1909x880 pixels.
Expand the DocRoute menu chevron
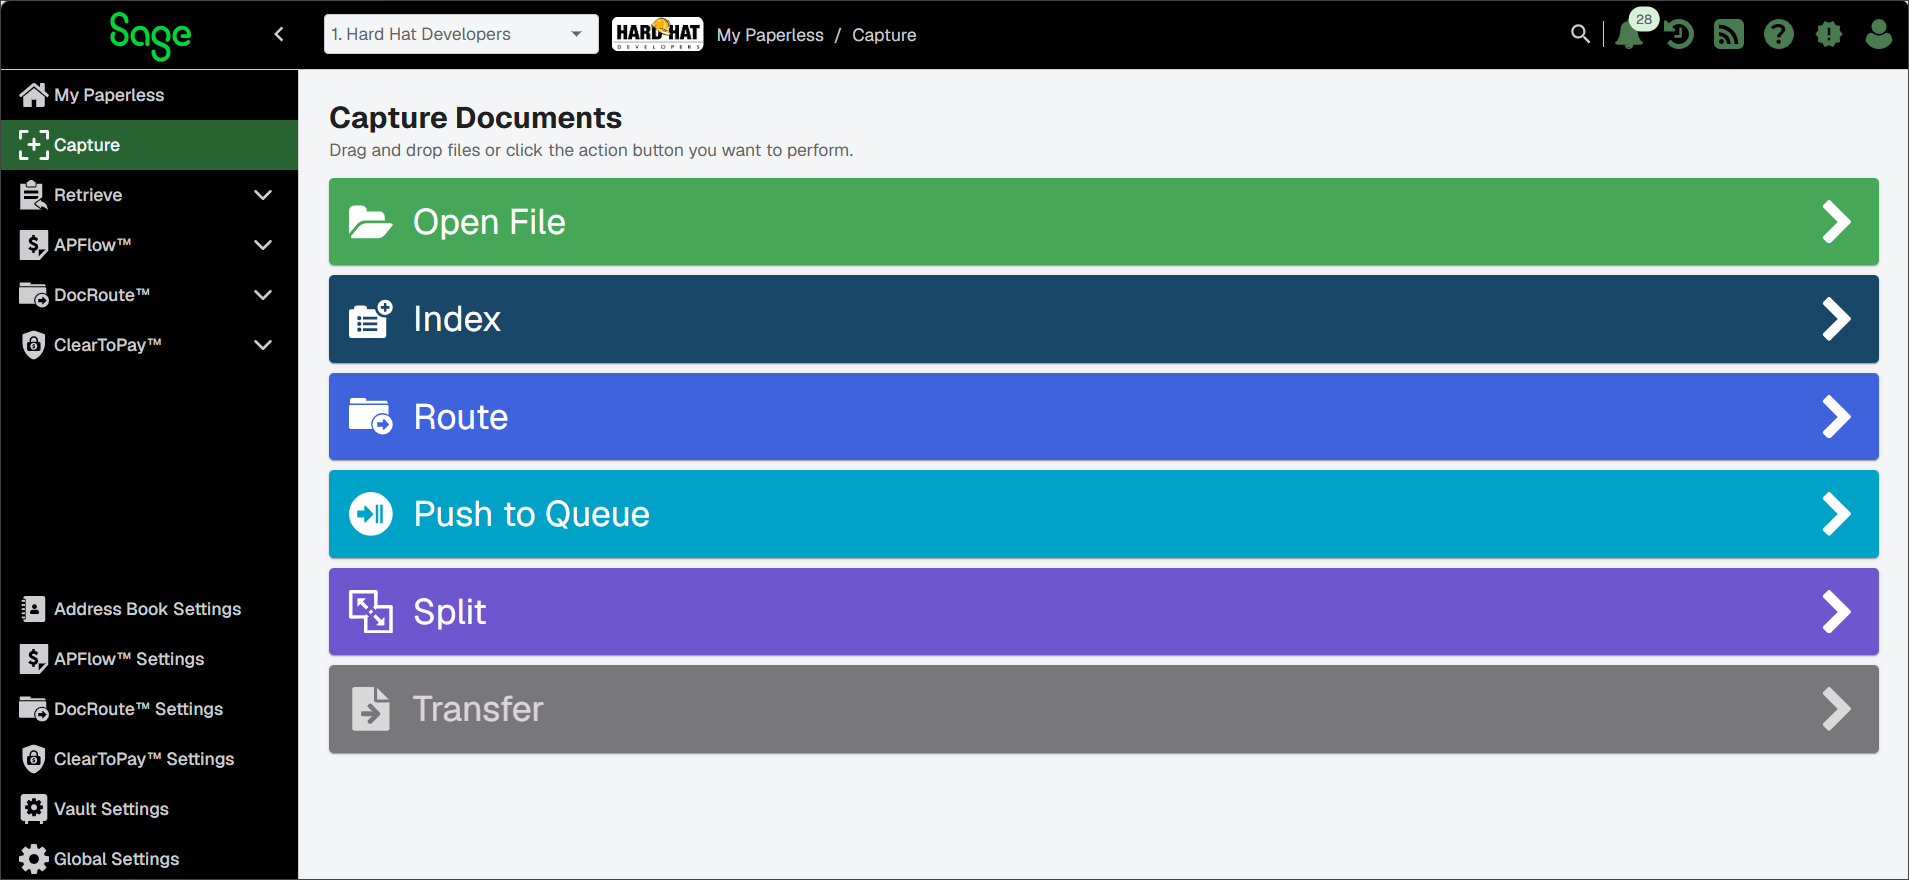pos(263,295)
